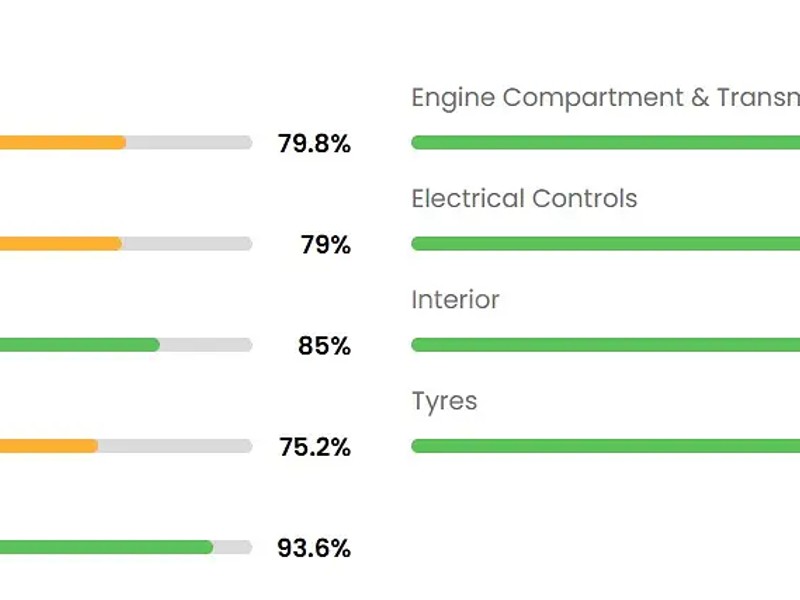Select the 79% score value
The height and width of the screenshot is (600, 800).
tap(325, 245)
